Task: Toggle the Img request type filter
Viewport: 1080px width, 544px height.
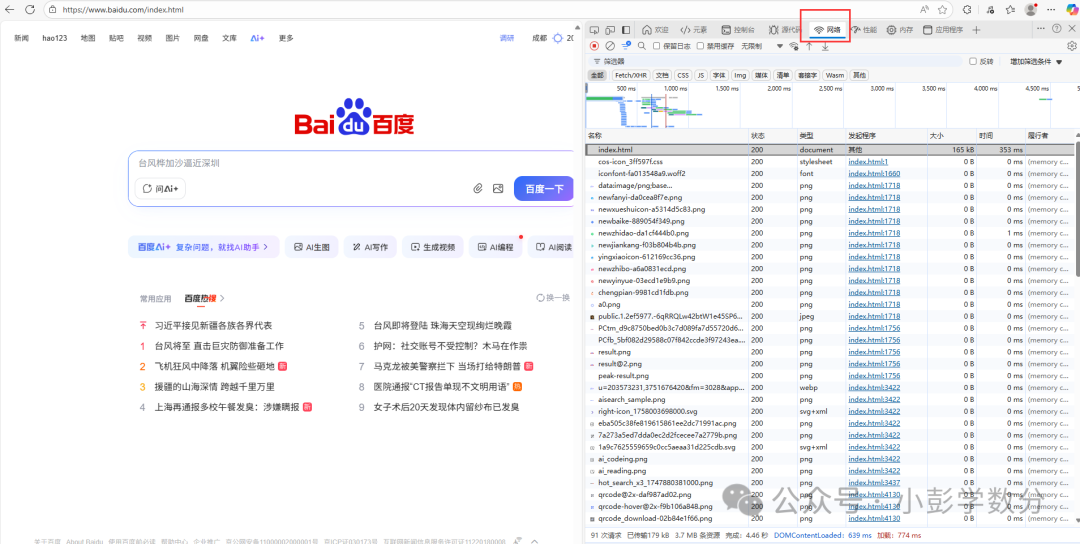Action: [x=740, y=75]
